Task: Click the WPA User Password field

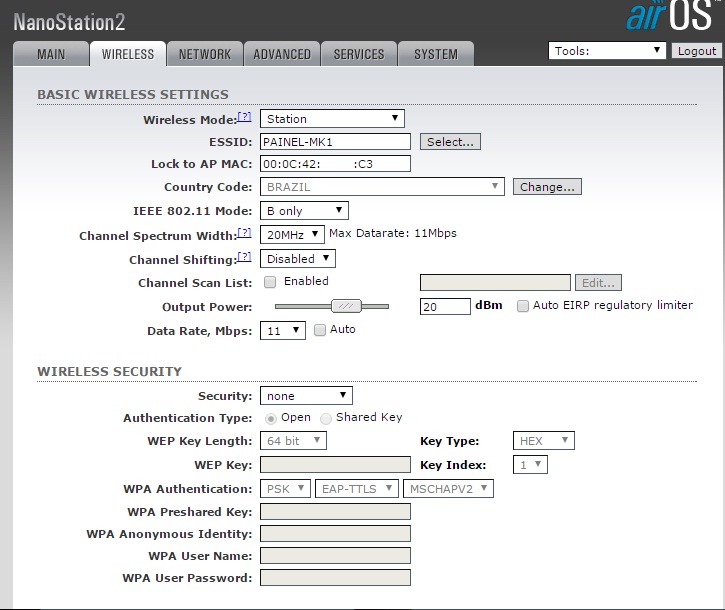Action: pyautogui.click(x=335, y=577)
